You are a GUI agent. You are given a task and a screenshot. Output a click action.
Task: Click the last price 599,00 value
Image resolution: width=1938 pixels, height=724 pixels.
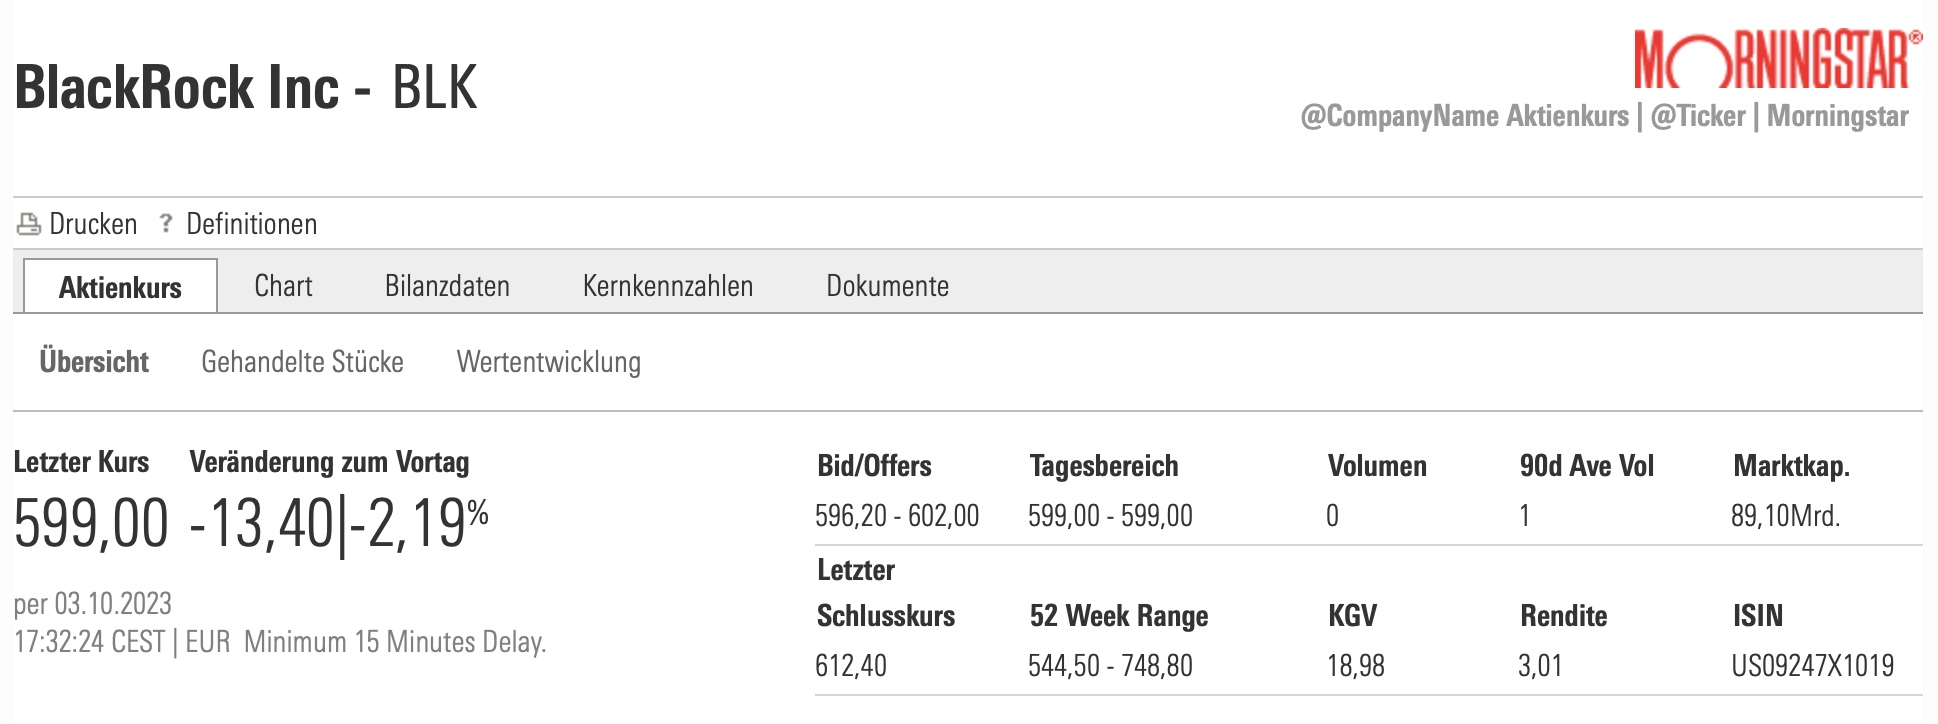pyautogui.click(x=91, y=523)
